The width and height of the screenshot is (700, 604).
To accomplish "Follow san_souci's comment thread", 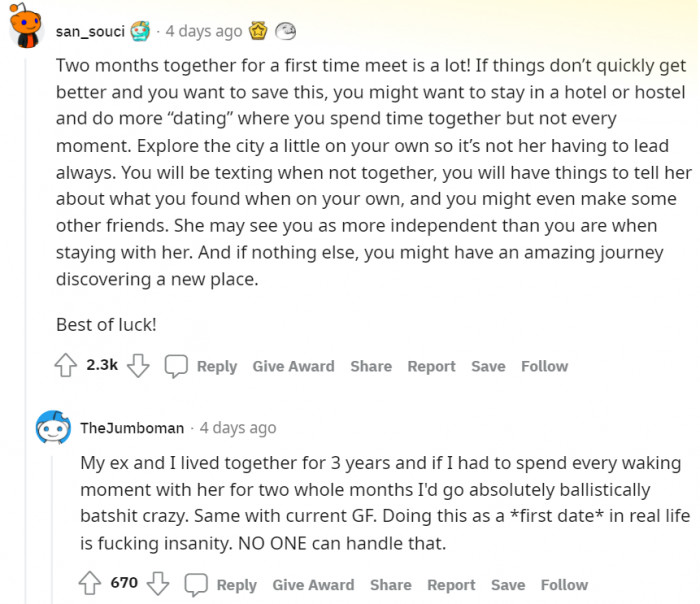I will pos(544,366).
